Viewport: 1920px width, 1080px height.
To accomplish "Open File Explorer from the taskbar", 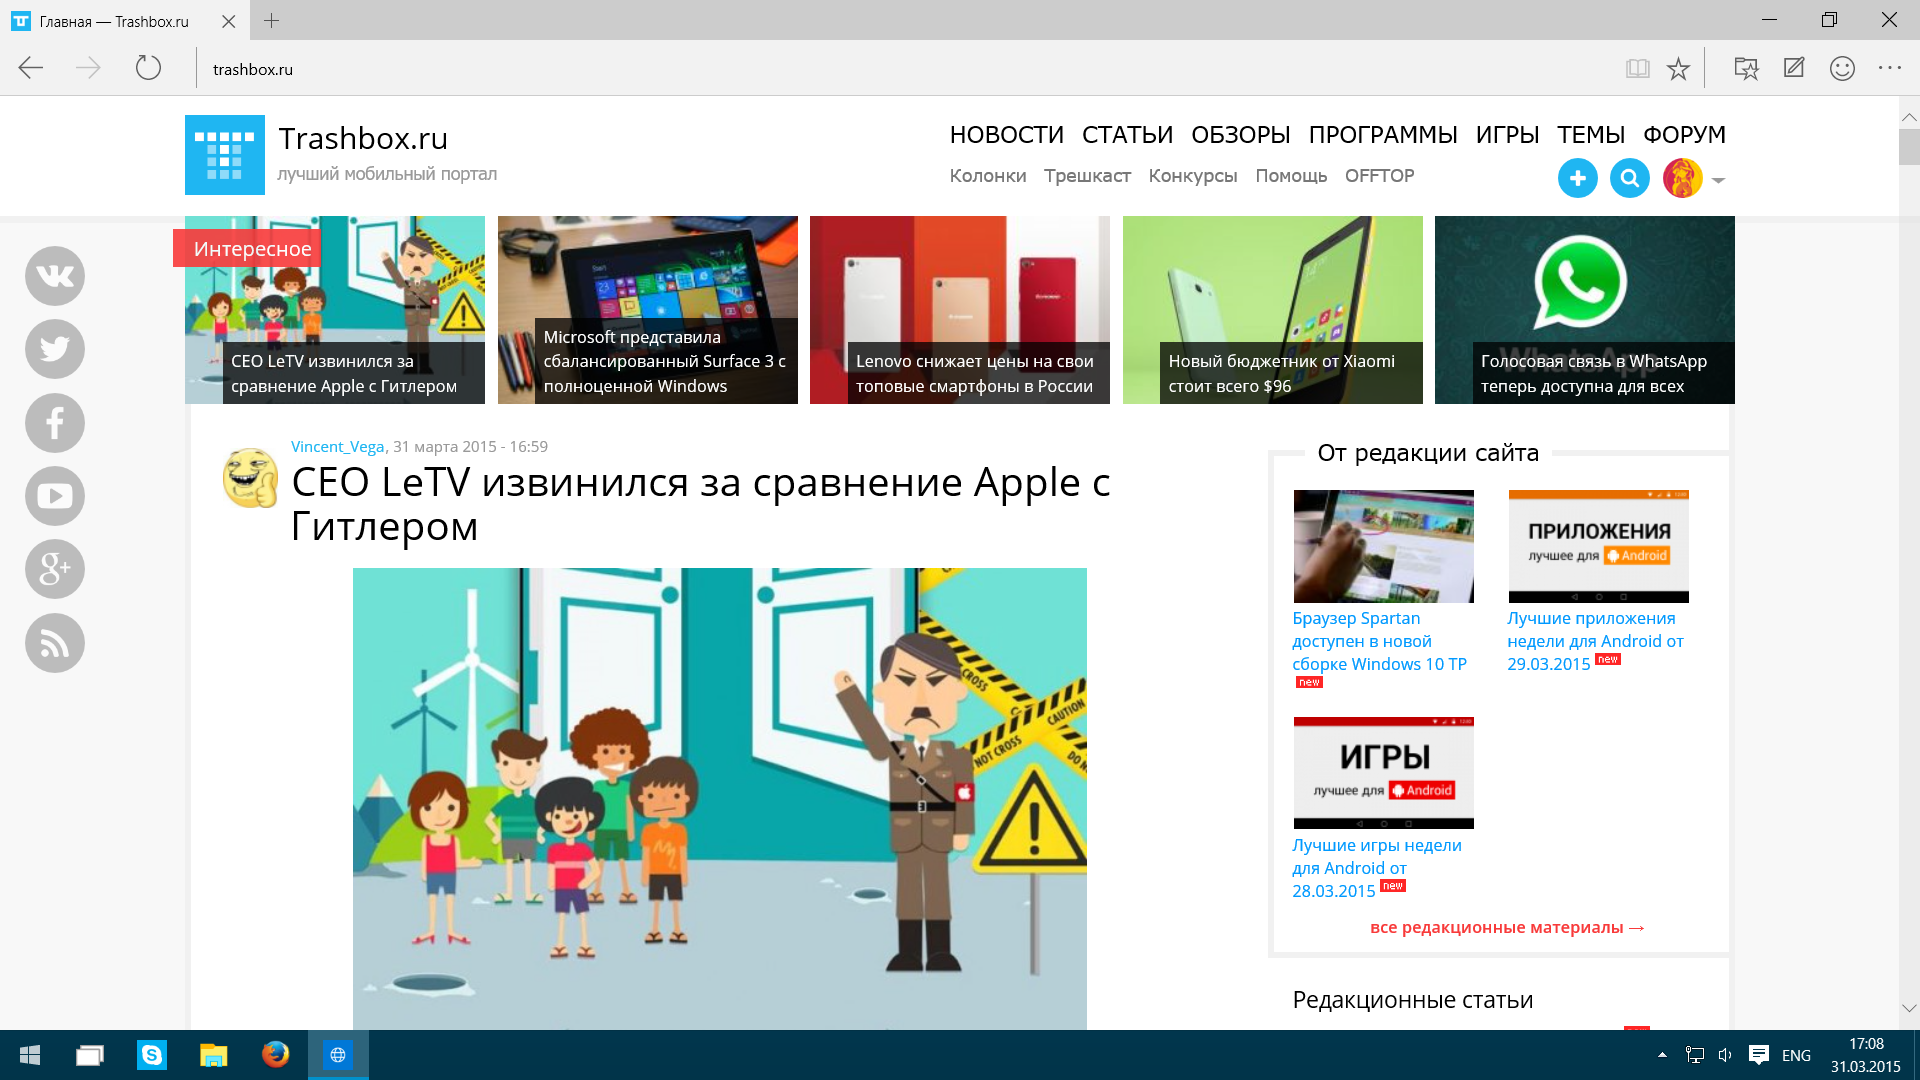I will pos(214,1055).
